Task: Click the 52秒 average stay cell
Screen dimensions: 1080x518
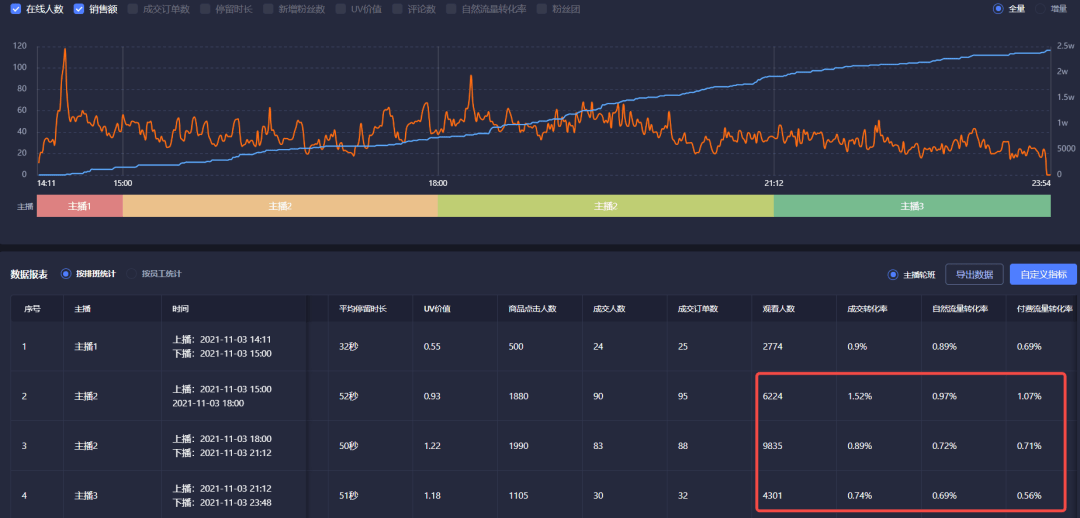Action: coord(349,396)
